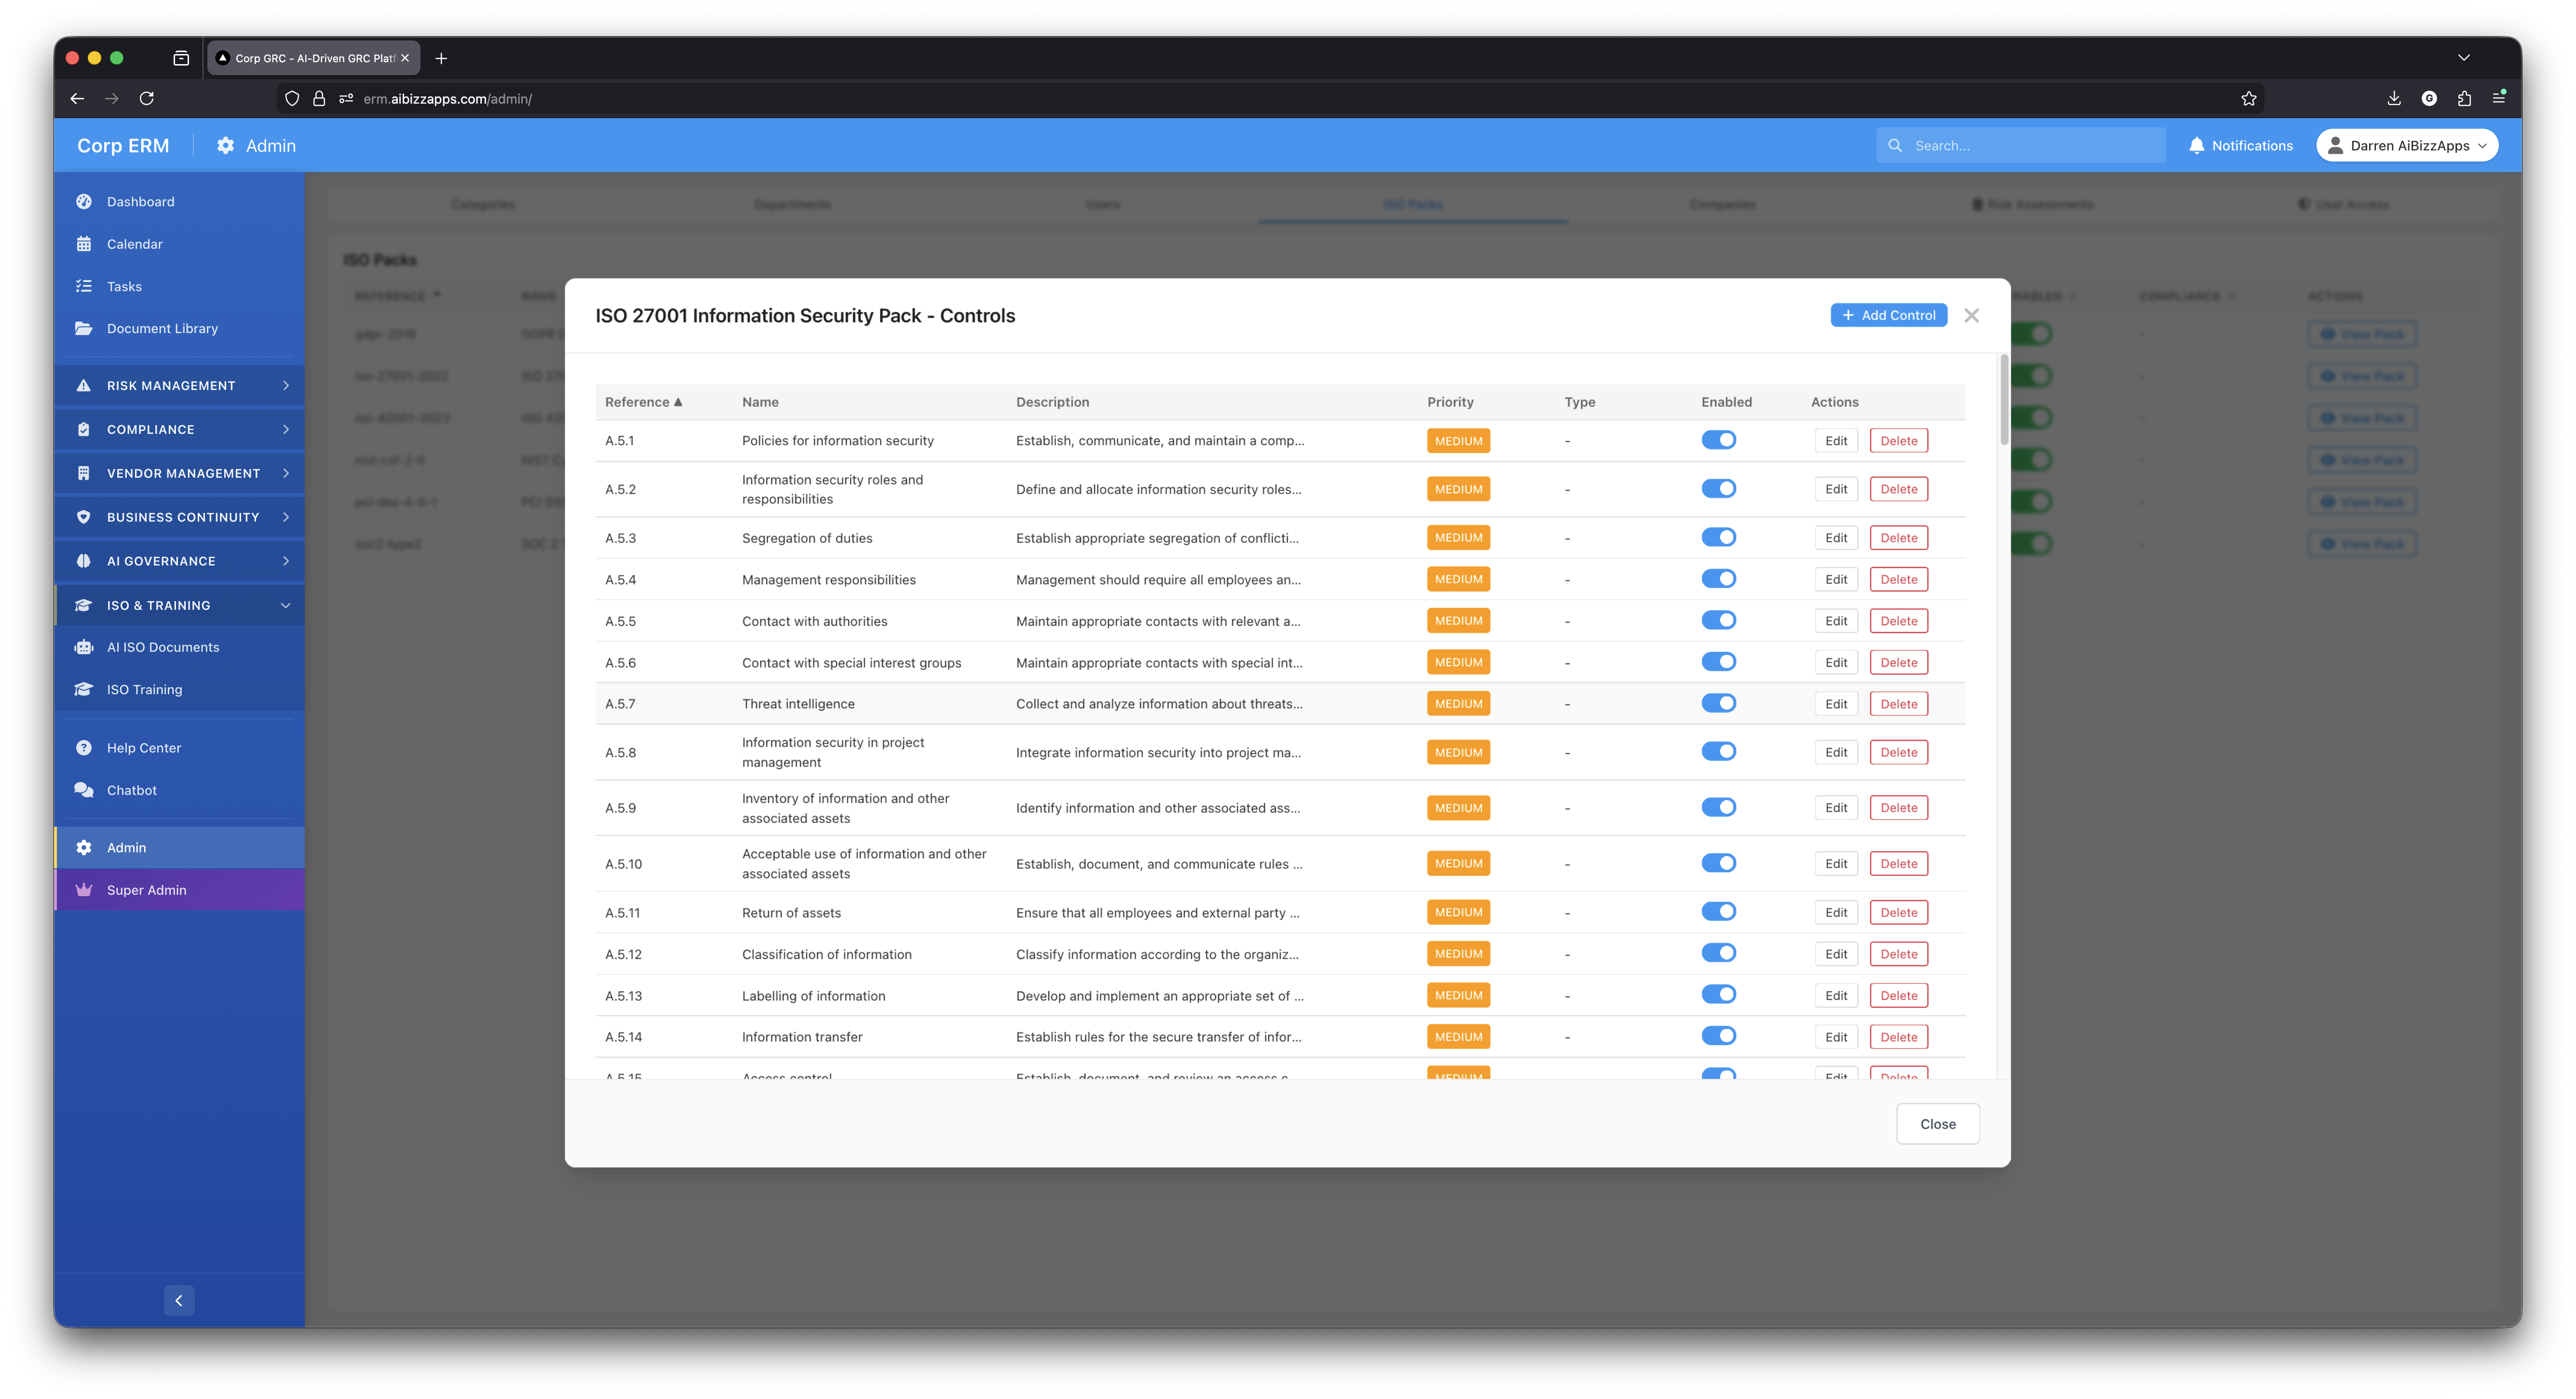Switch to the Companies tab
The image size is (2576, 1399).
1722,204
